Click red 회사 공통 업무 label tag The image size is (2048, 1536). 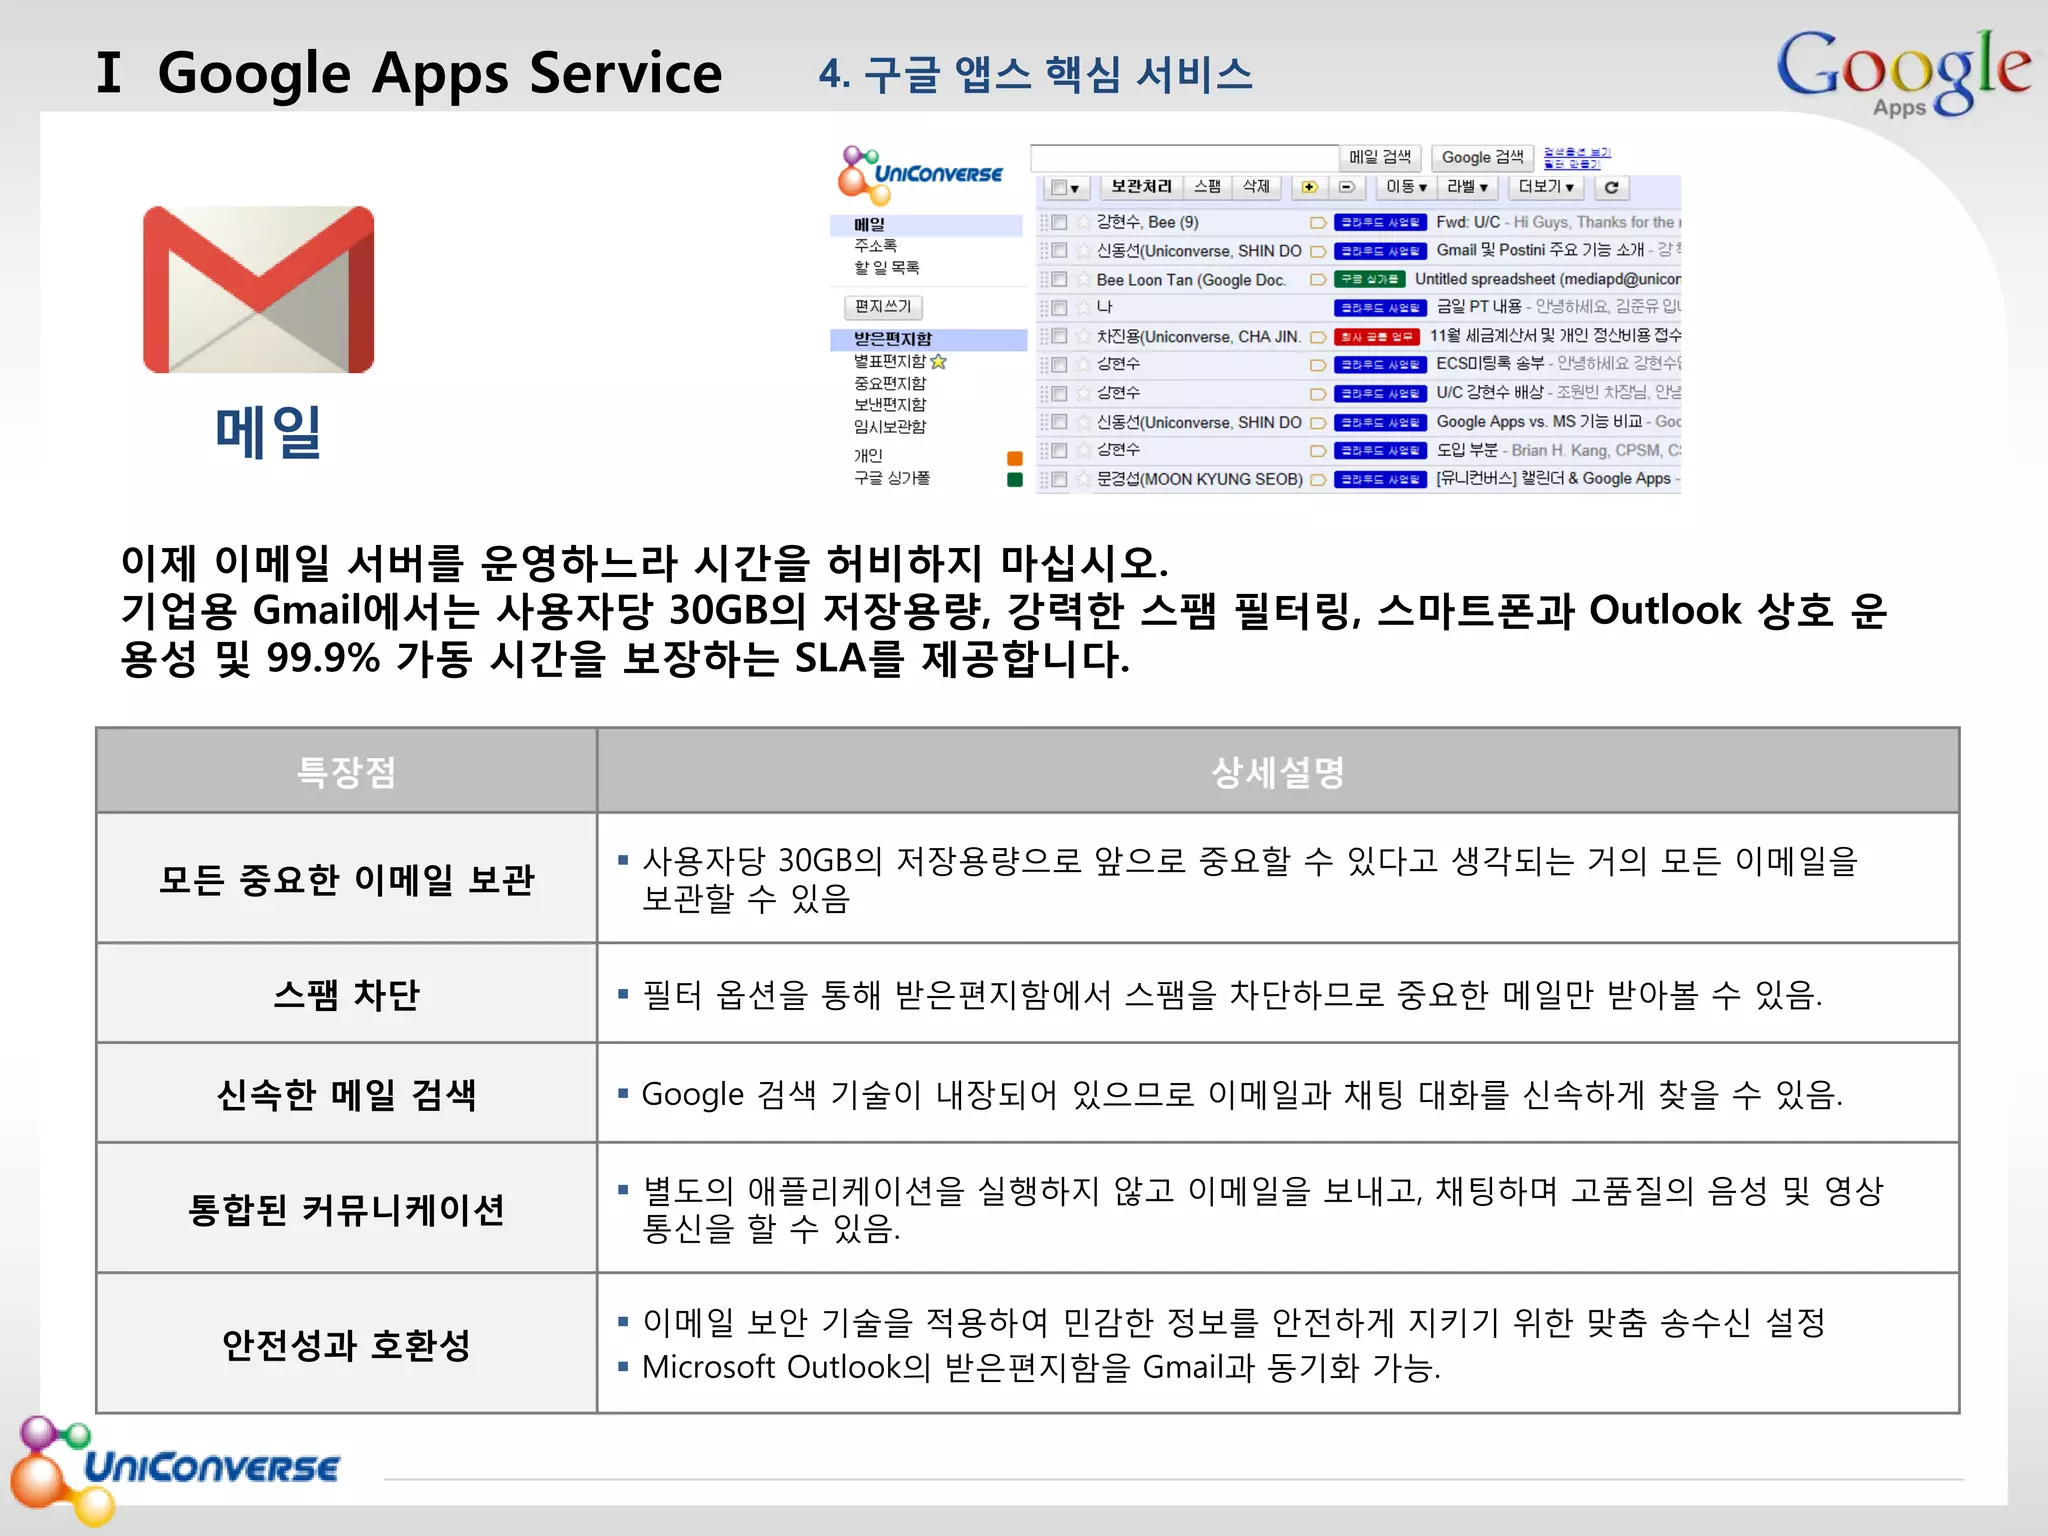coord(1377,337)
